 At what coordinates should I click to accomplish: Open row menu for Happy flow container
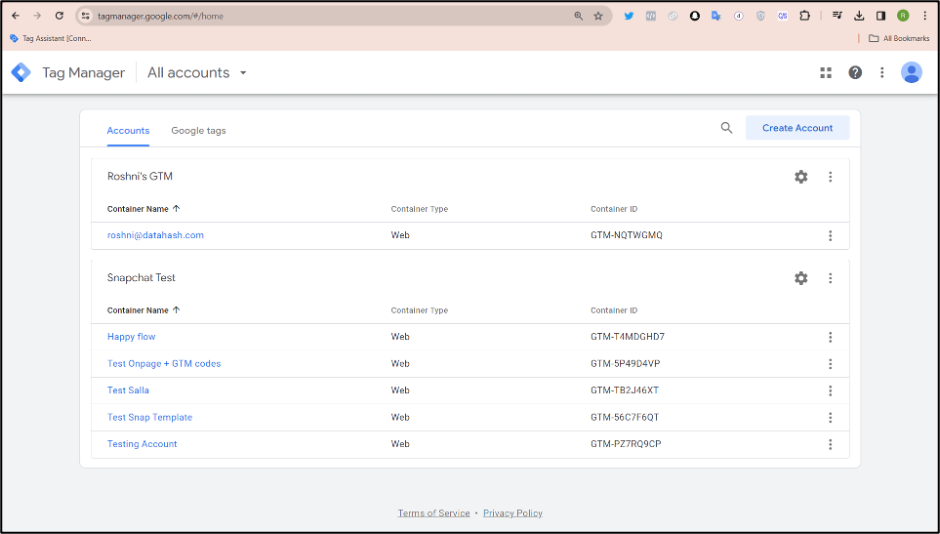pyautogui.click(x=830, y=337)
